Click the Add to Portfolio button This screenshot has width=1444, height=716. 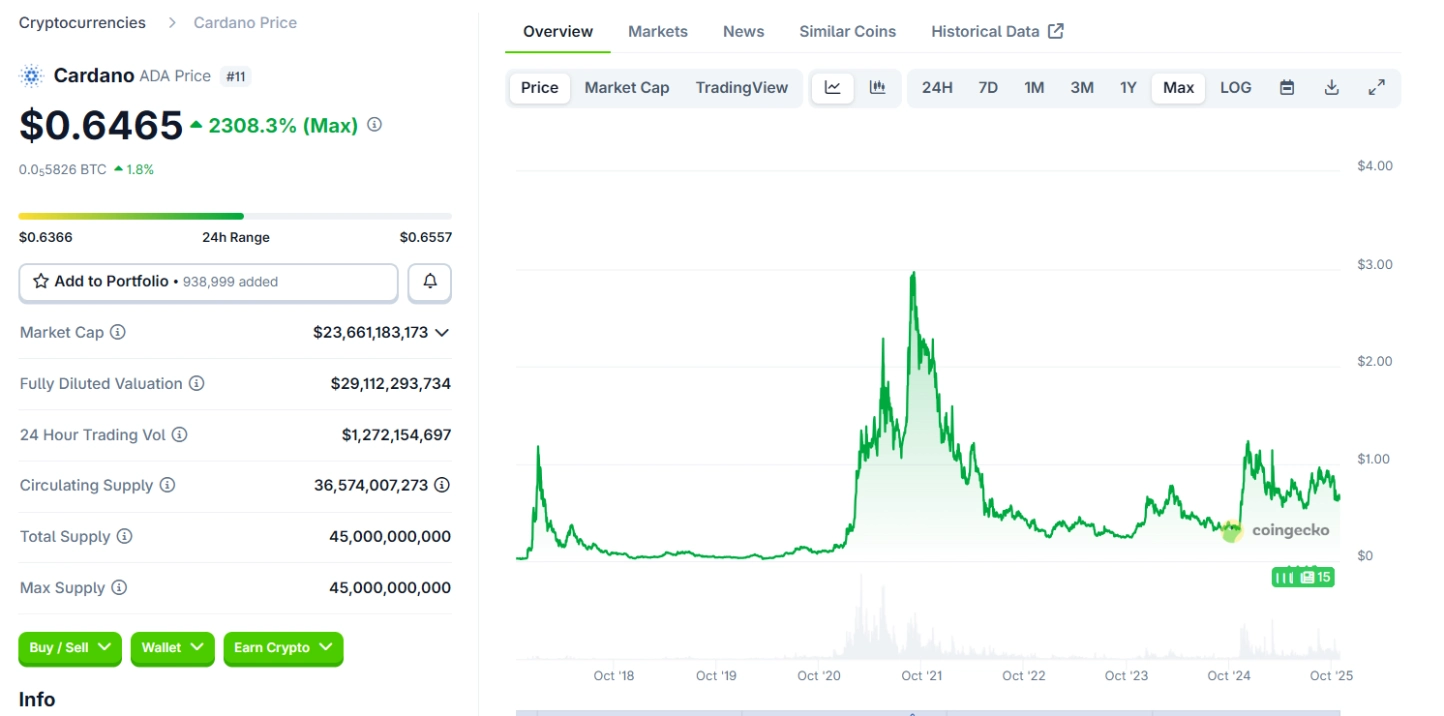[208, 282]
